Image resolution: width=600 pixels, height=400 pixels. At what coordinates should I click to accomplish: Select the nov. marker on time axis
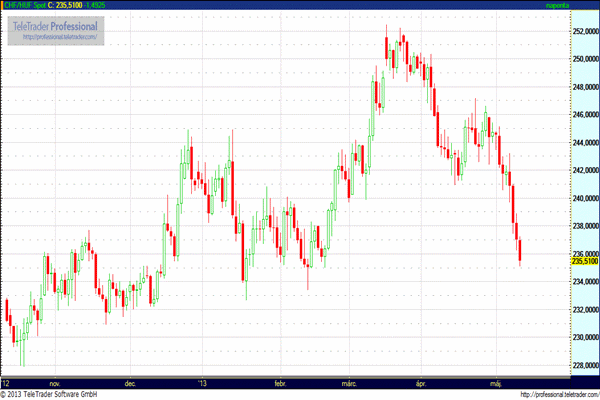[54, 382]
